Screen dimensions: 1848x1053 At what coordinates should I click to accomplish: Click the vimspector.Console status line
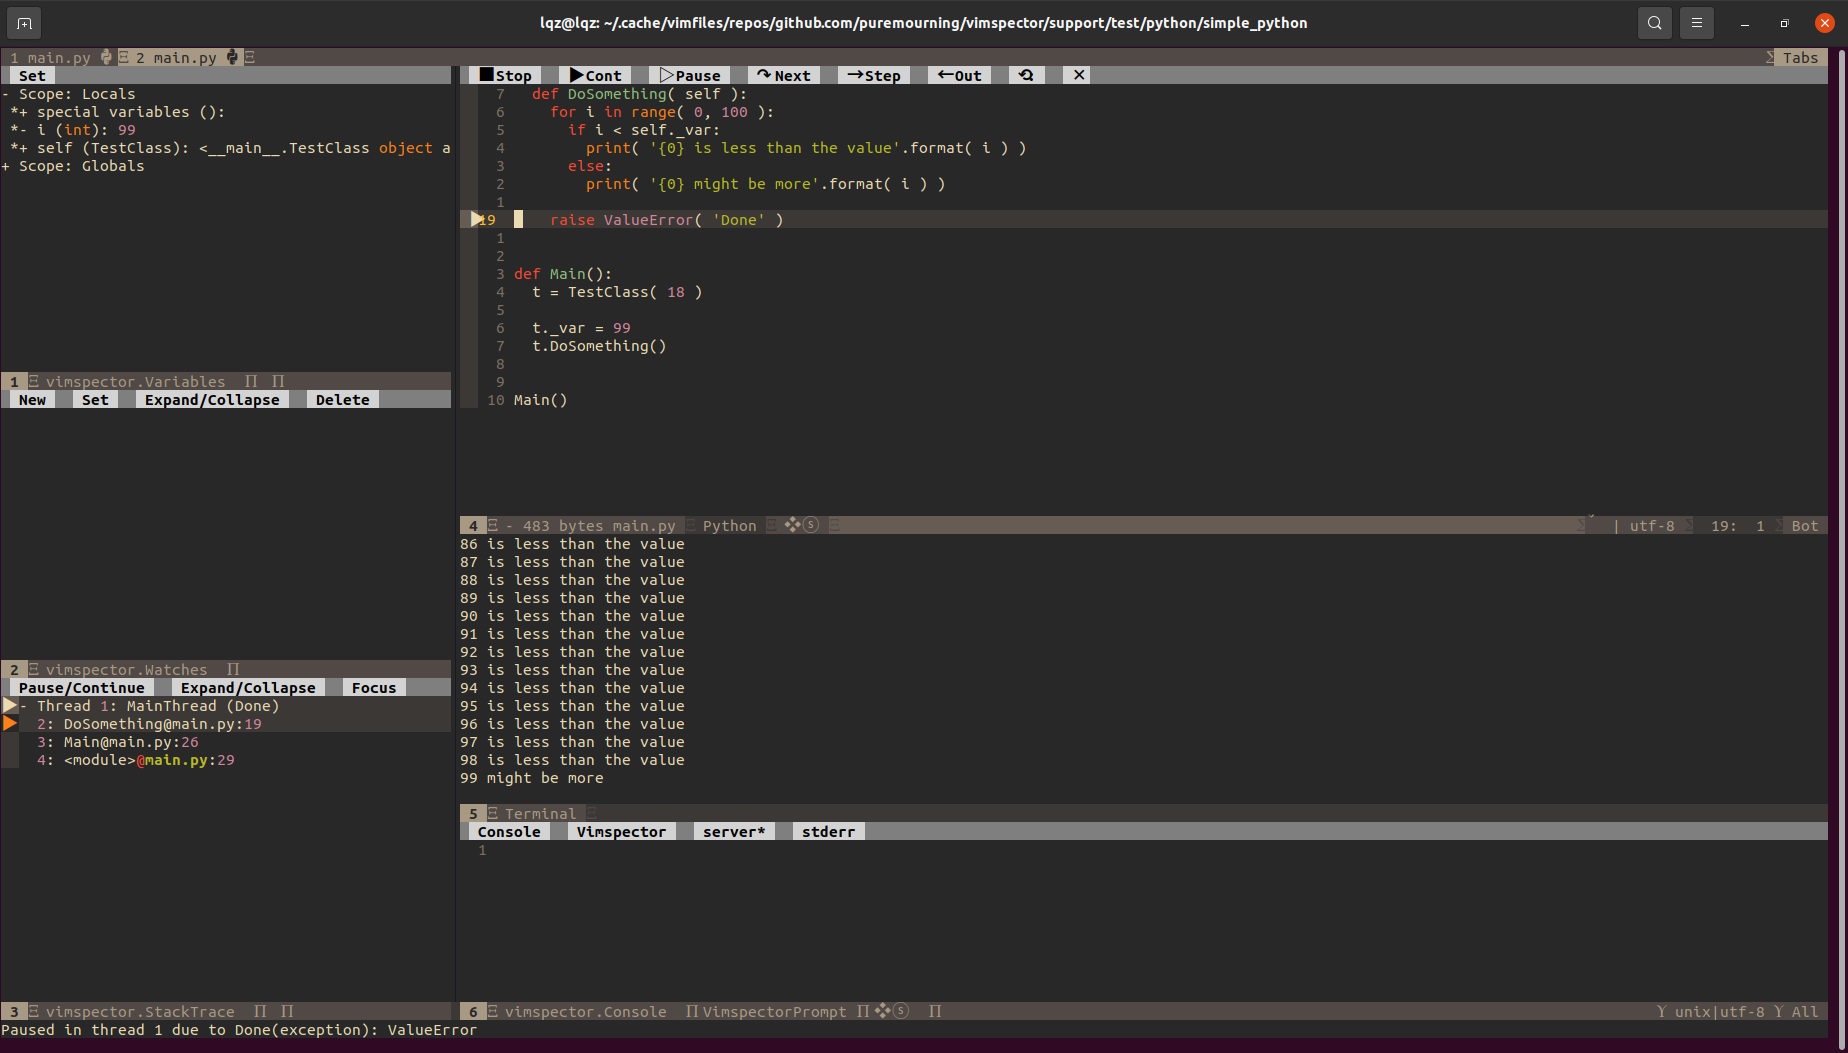(1143, 1011)
